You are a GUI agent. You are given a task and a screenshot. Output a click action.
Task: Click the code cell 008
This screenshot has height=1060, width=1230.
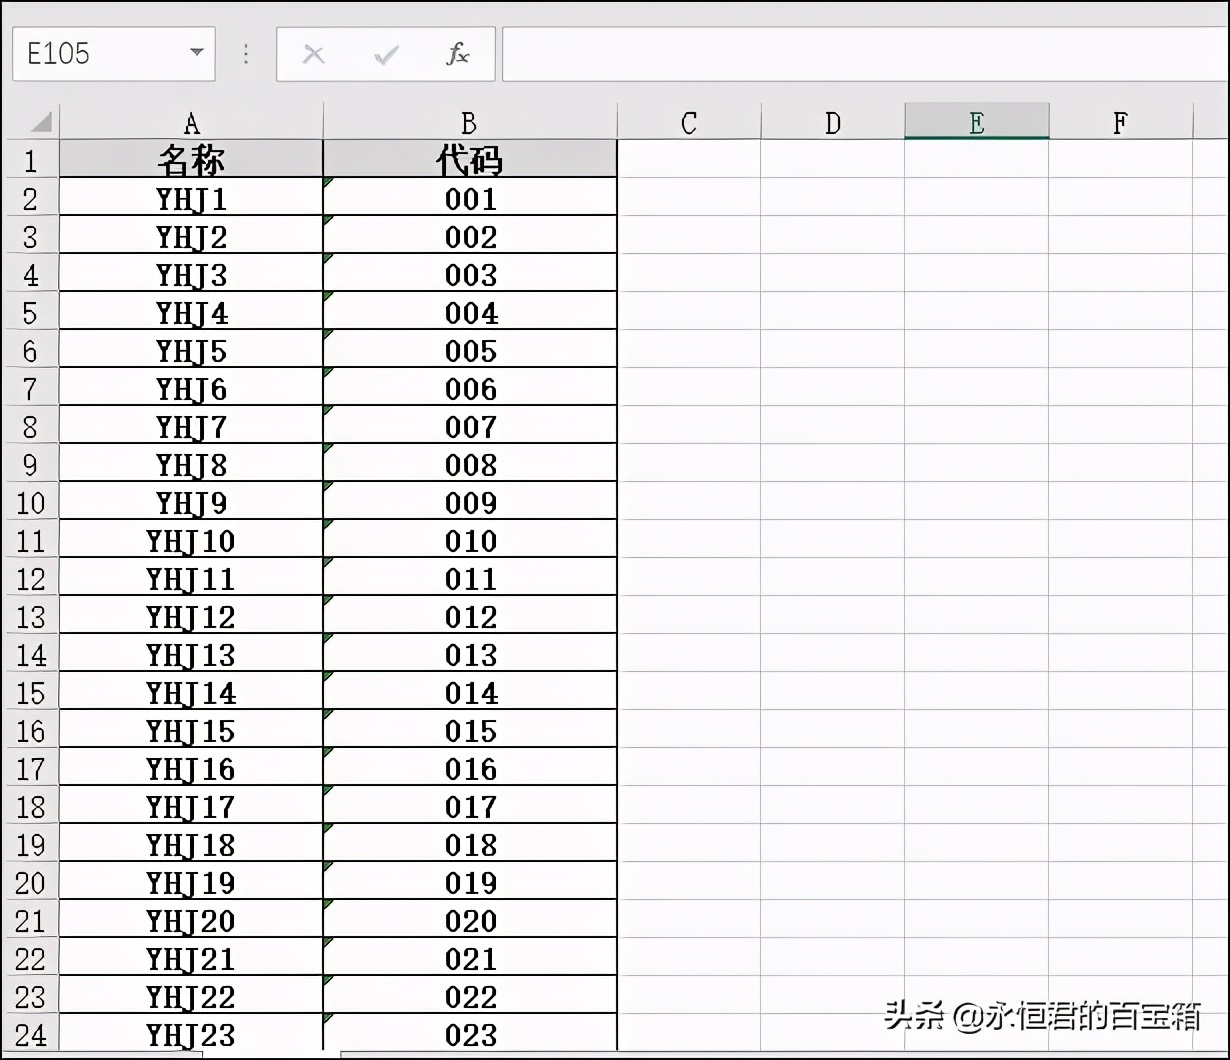pyautogui.click(x=470, y=464)
